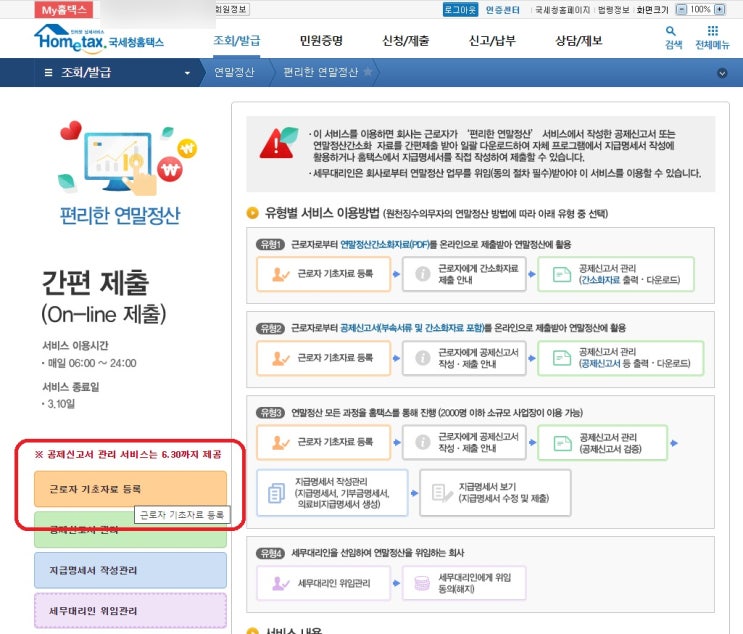Click the My홈택스 button

63,10
